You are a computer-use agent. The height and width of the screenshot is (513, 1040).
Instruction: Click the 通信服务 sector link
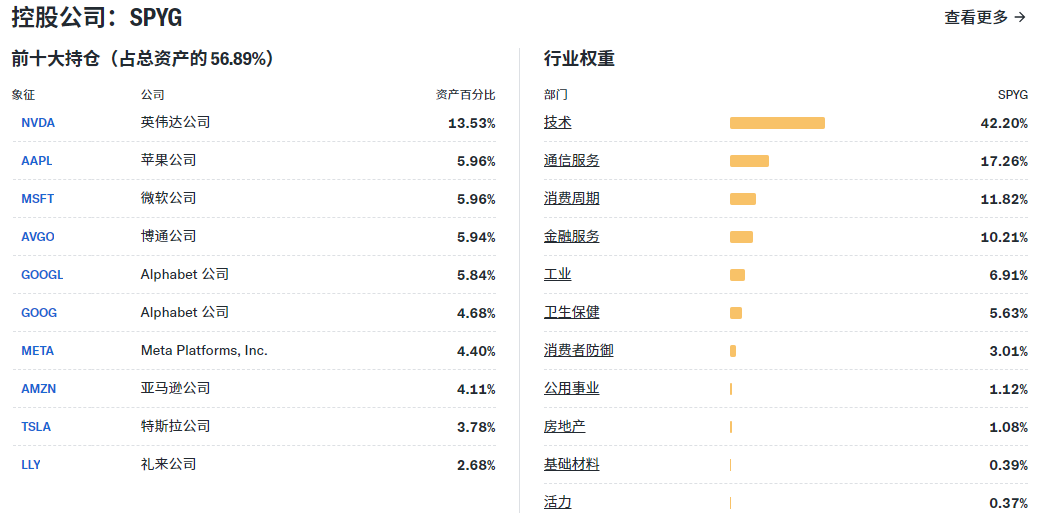572,160
